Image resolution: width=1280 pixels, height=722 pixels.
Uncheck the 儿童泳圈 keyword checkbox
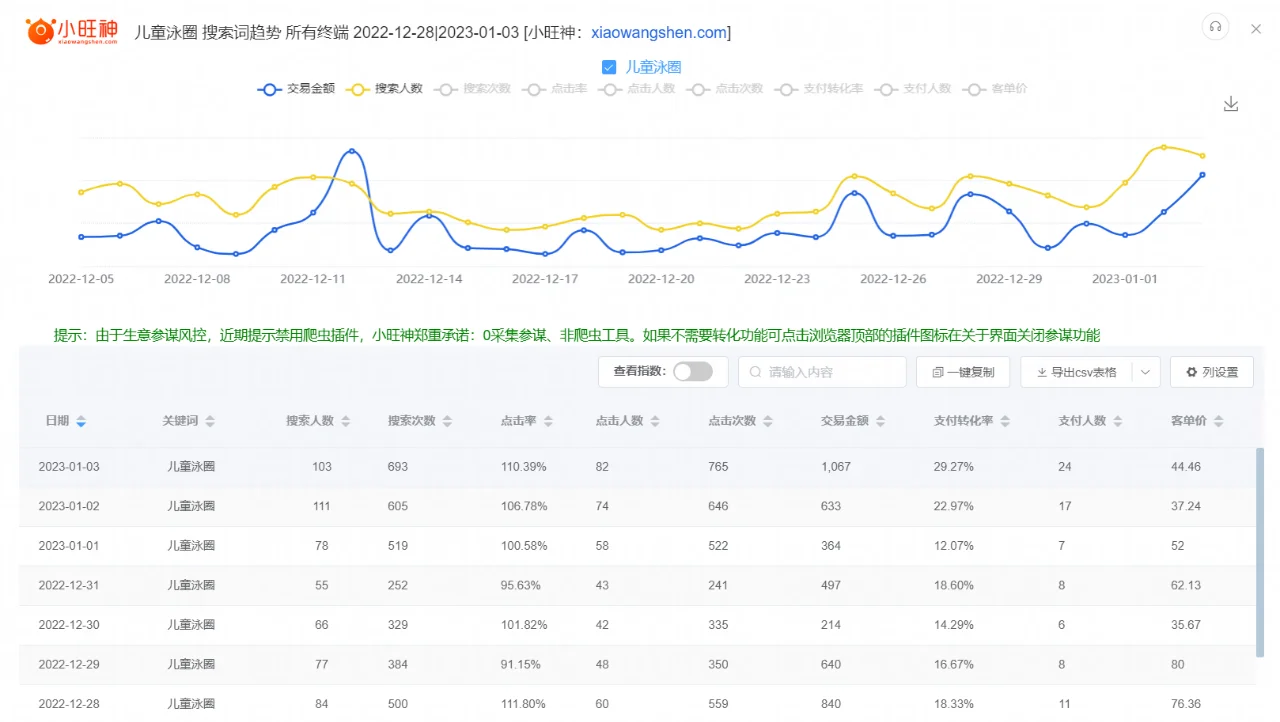click(609, 67)
